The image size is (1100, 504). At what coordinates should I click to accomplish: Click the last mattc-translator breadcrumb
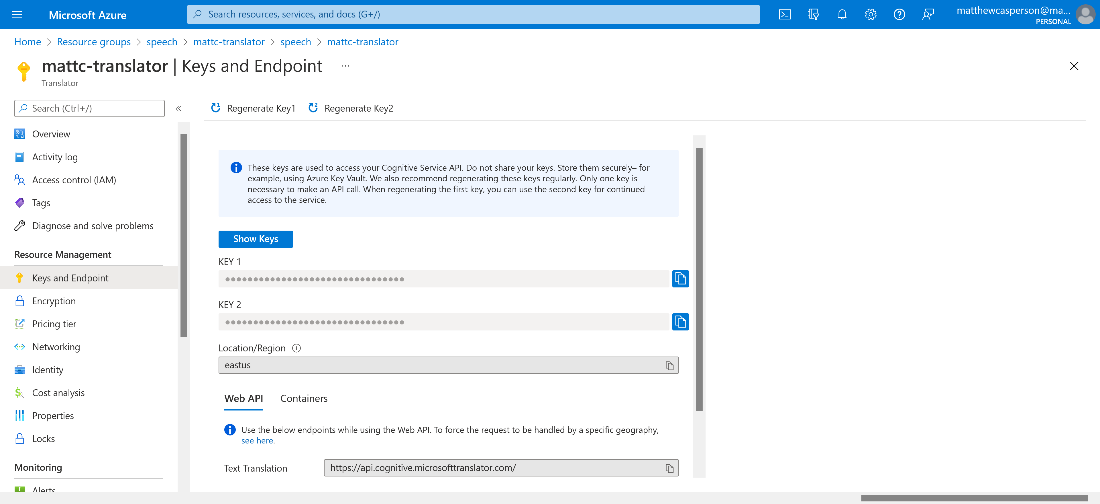click(x=363, y=42)
